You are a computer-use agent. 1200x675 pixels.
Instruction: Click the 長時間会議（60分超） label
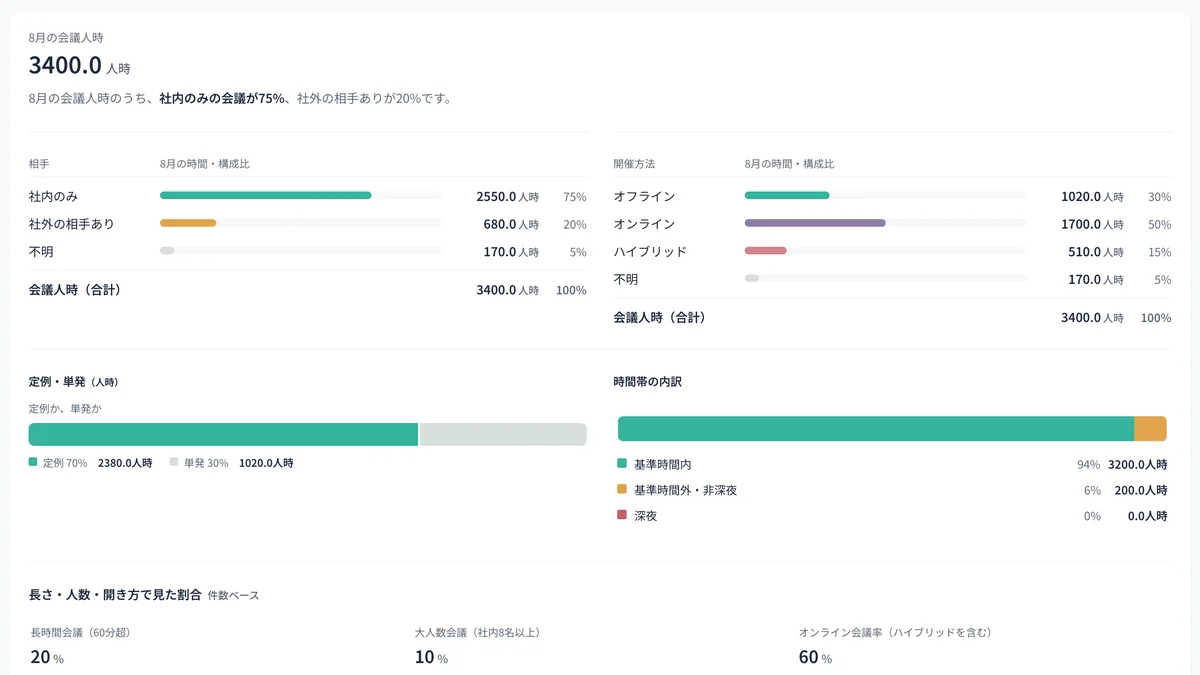click(81, 633)
